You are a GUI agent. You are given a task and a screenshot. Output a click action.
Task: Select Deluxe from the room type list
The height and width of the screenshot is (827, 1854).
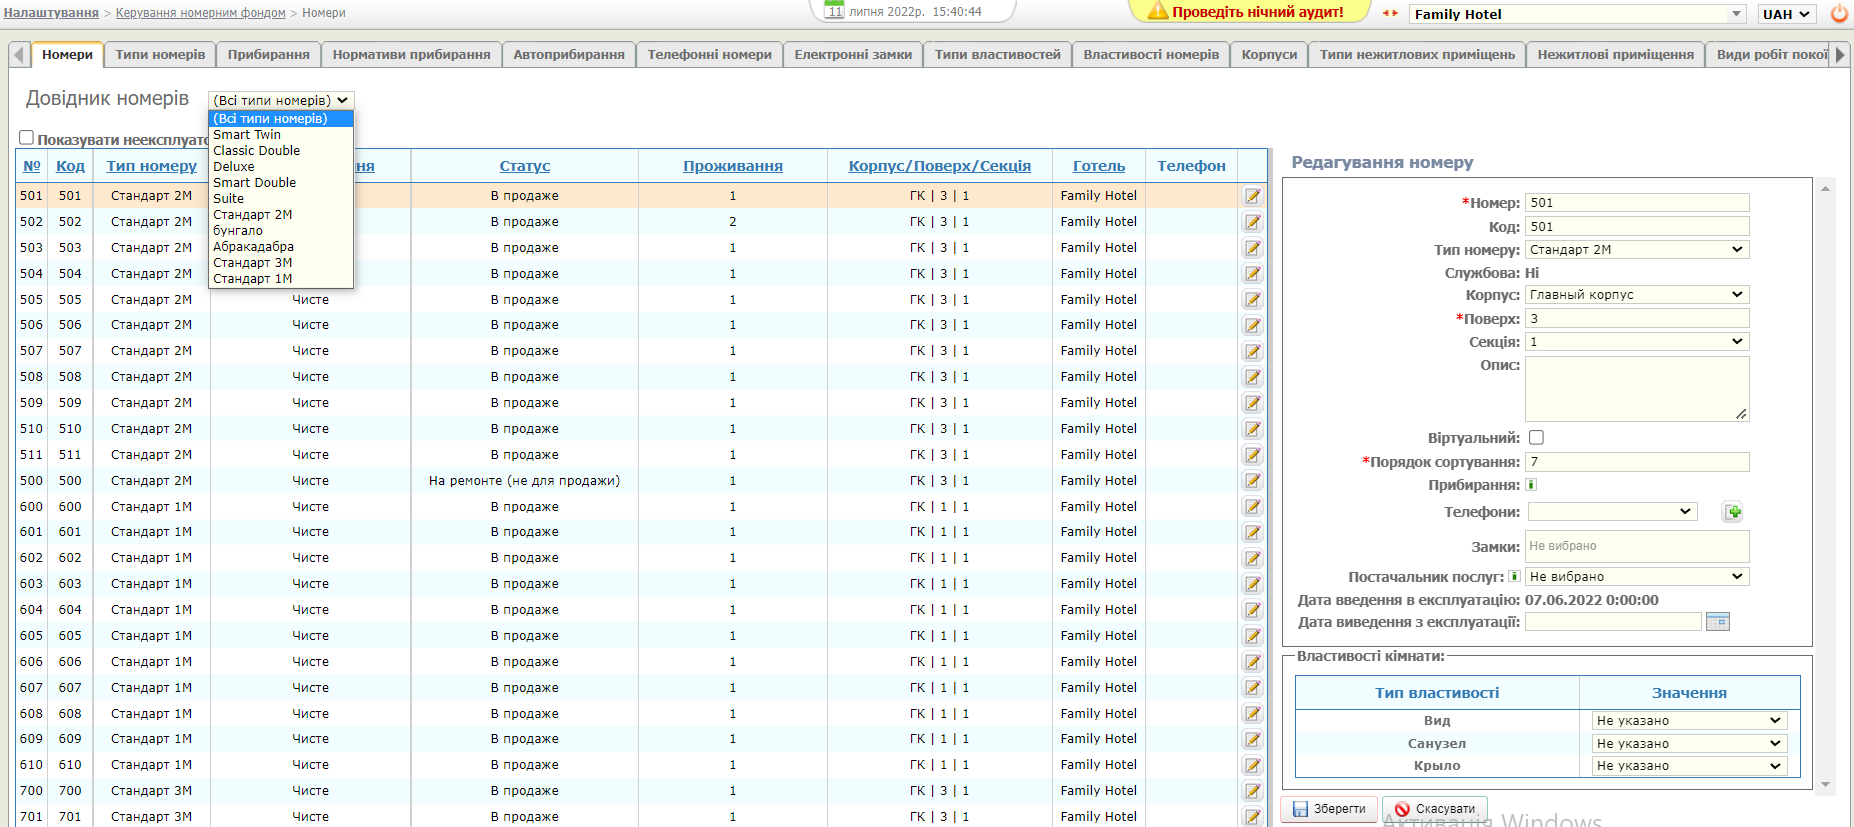tap(234, 167)
